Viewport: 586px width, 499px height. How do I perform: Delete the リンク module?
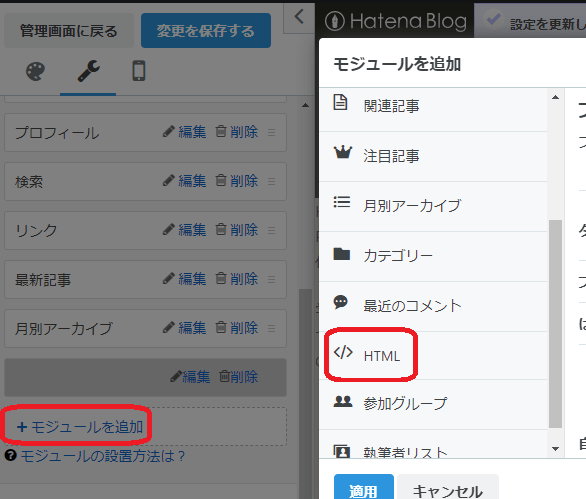click(x=237, y=230)
